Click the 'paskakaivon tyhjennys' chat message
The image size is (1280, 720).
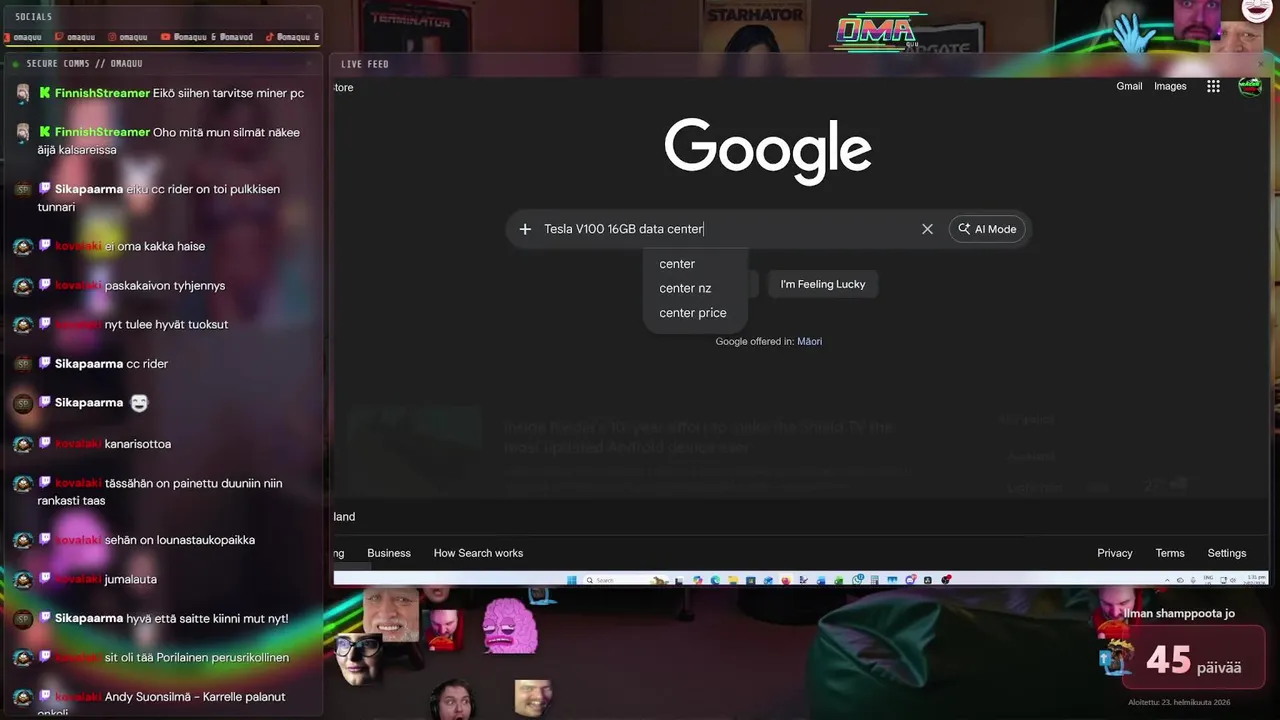(x=165, y=285)
